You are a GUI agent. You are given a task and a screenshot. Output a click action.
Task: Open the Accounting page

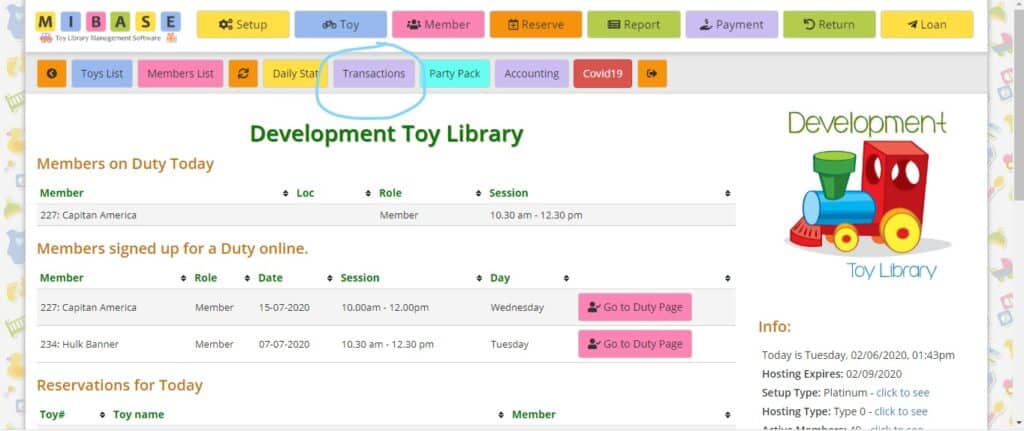pyautogui.click(x=532, y=74)
